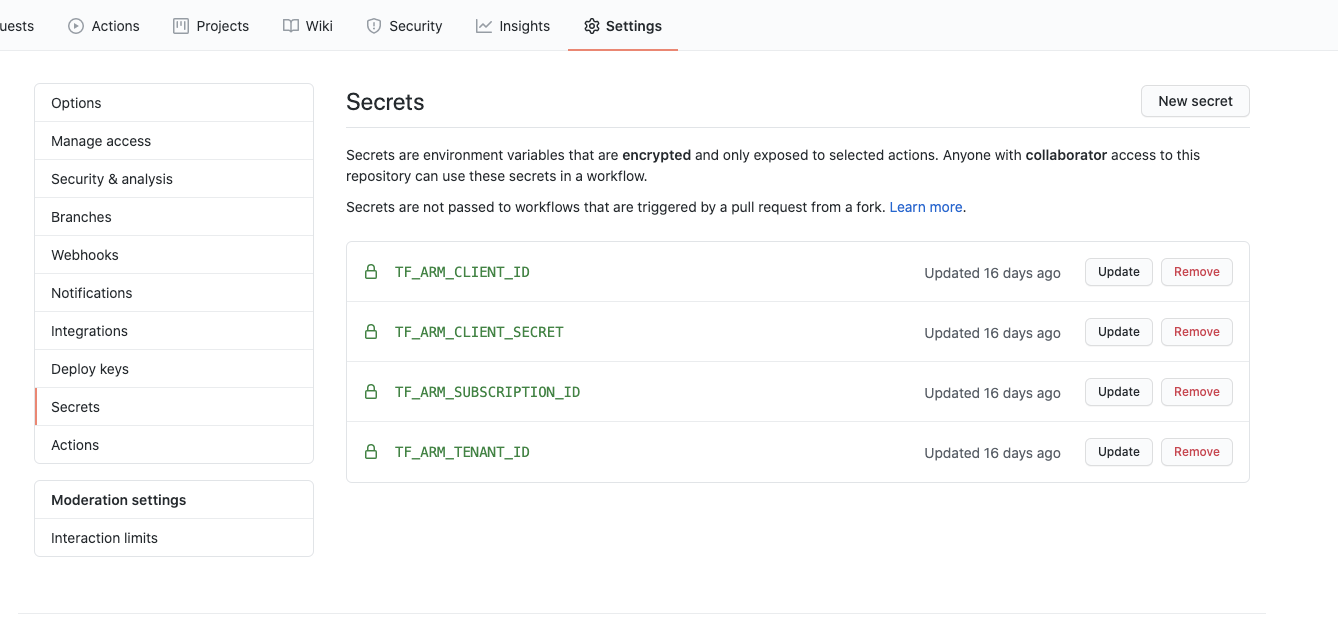This screenshot has height=625, width=1338.
Task: Open Interaction limits under Moderation settings
Action: pyautogui.click(x=105, y=538)
